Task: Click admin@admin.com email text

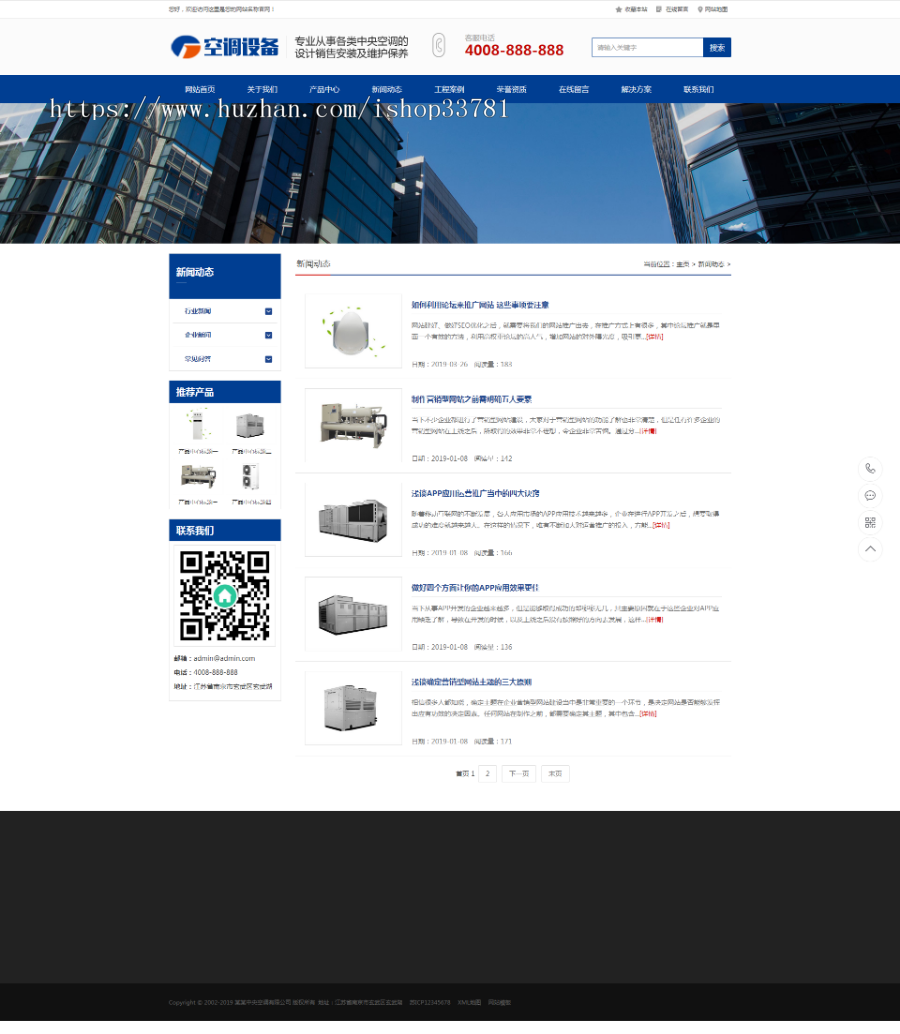Action: 224,658
